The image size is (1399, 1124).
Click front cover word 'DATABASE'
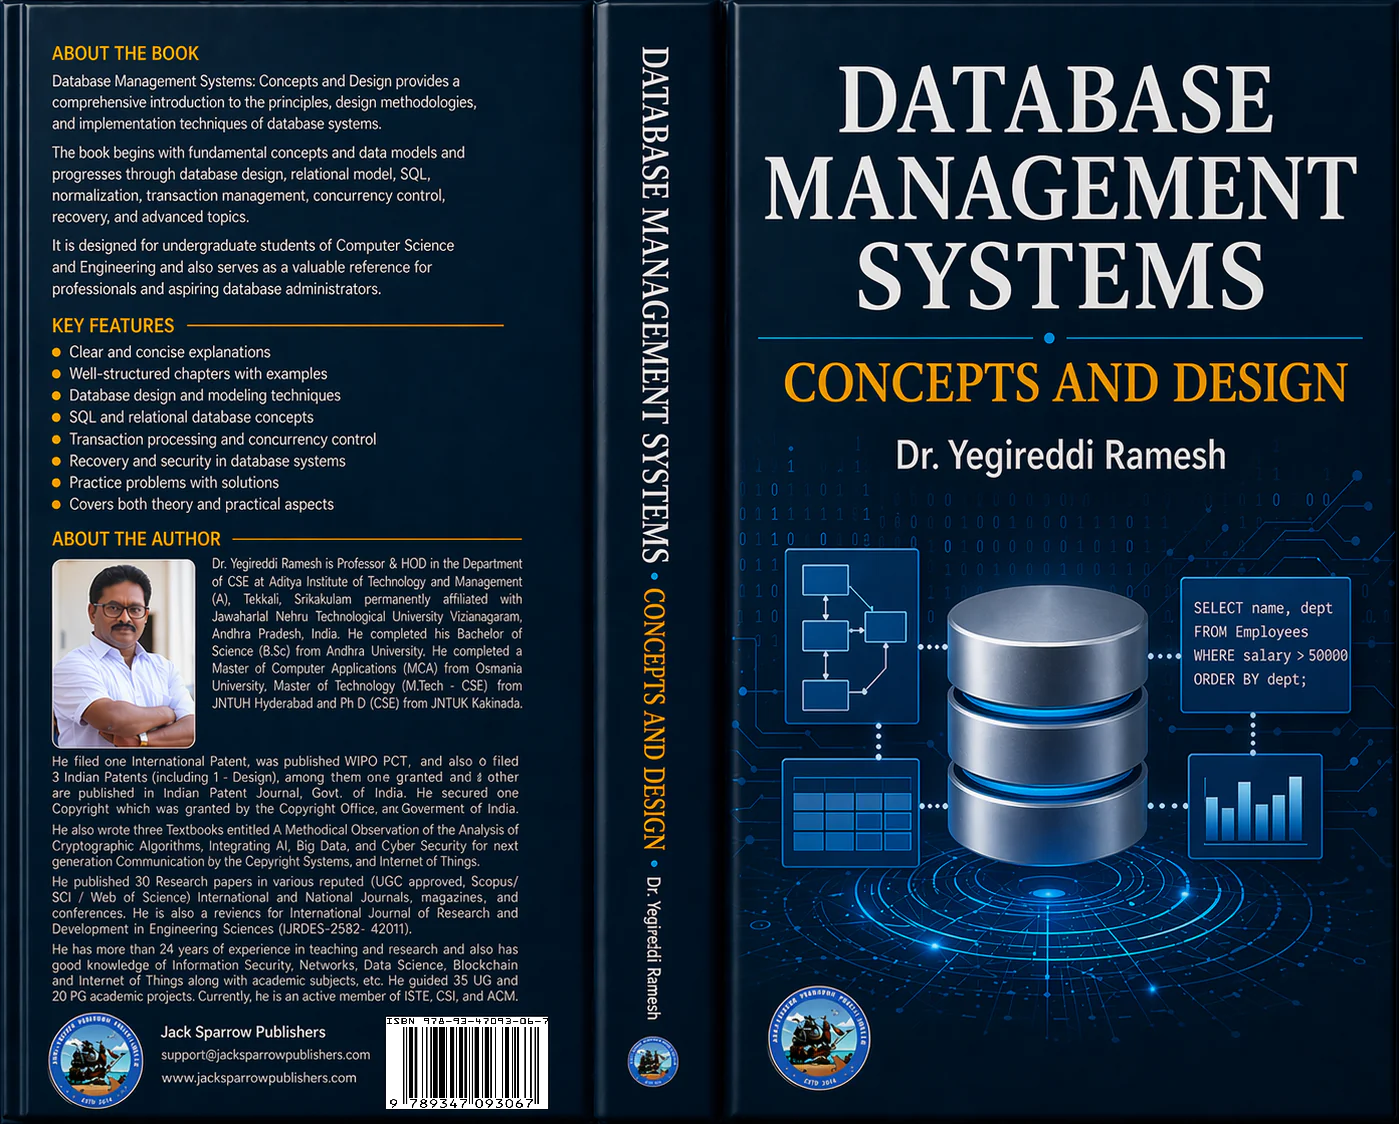click(1055, 100)
